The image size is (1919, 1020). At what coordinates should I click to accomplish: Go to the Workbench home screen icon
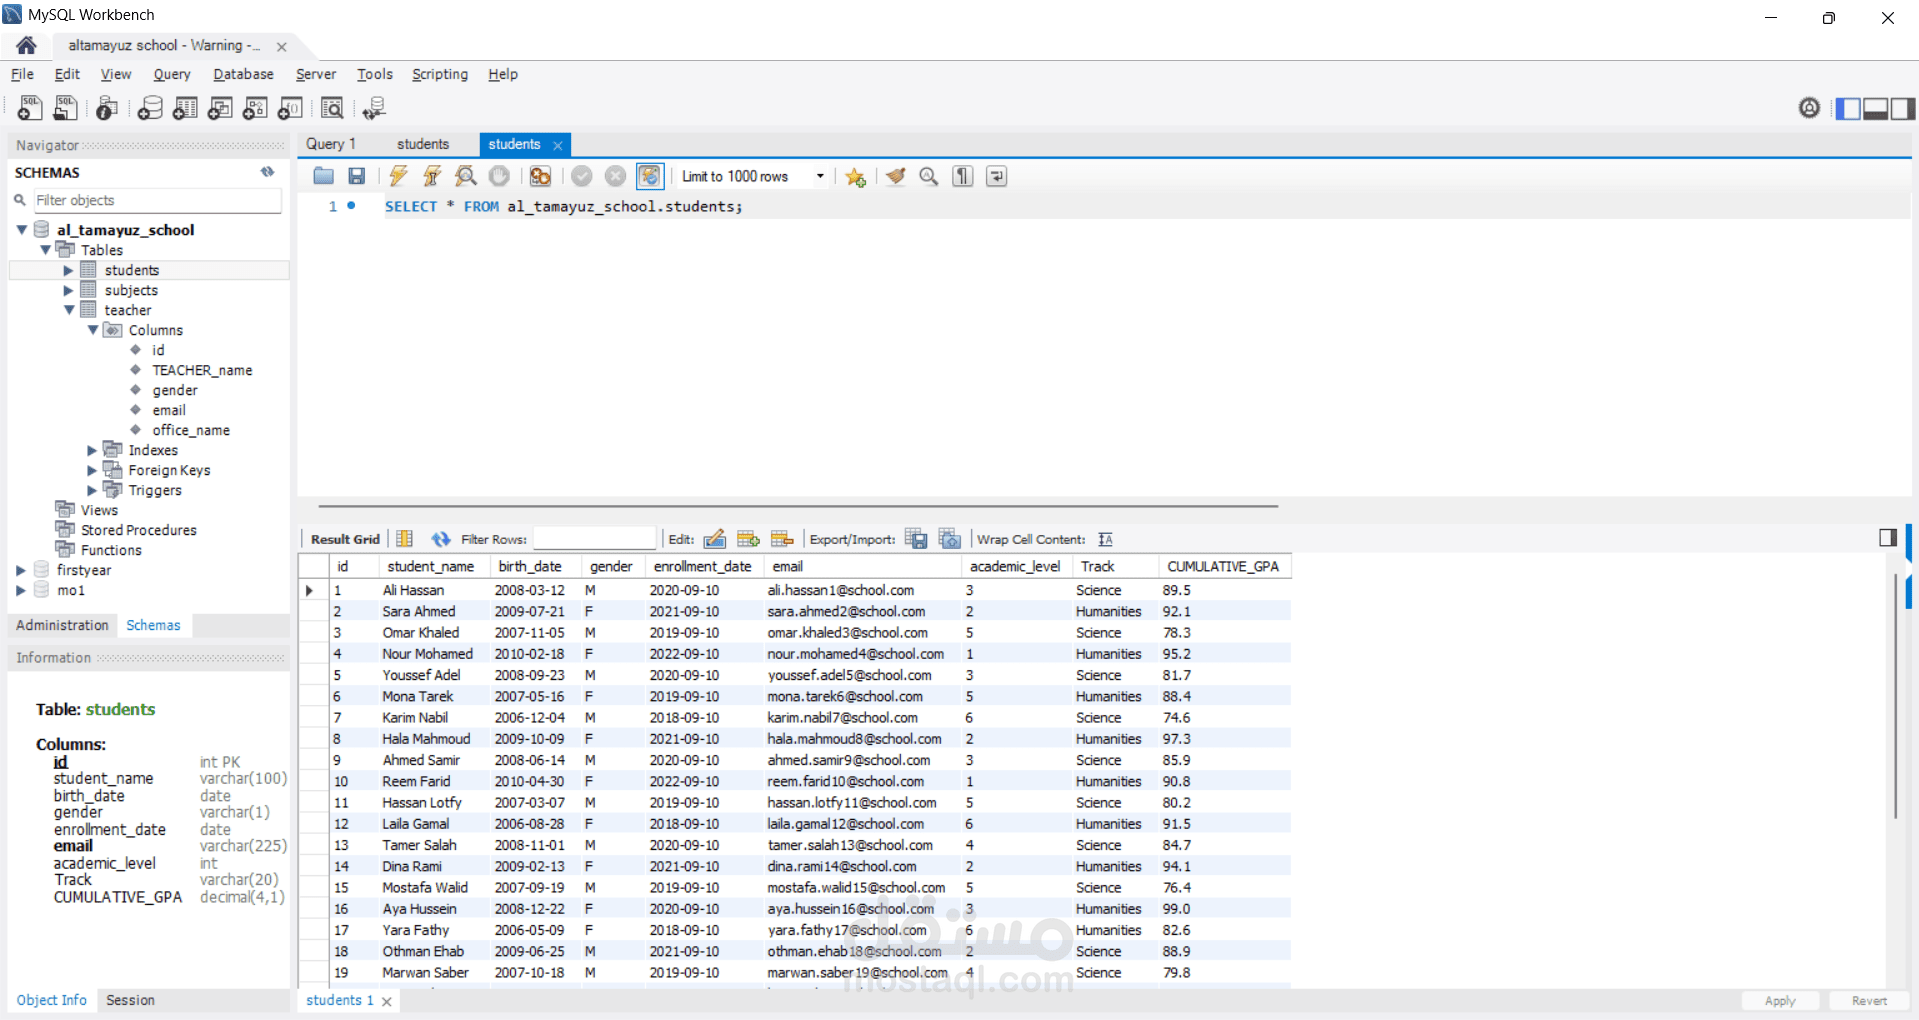point(27,45)
